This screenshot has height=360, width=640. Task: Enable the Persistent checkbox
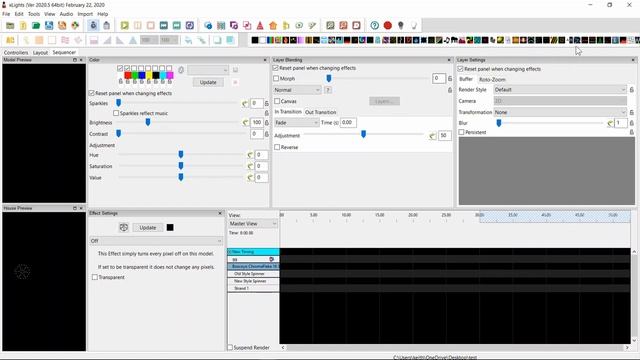click(462, 132)
